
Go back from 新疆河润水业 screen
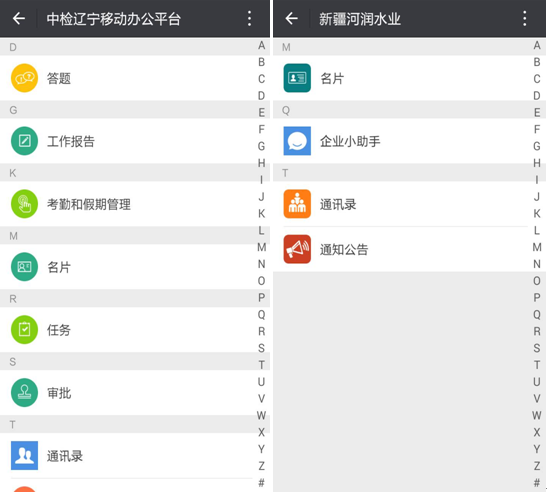pos(291,18)
